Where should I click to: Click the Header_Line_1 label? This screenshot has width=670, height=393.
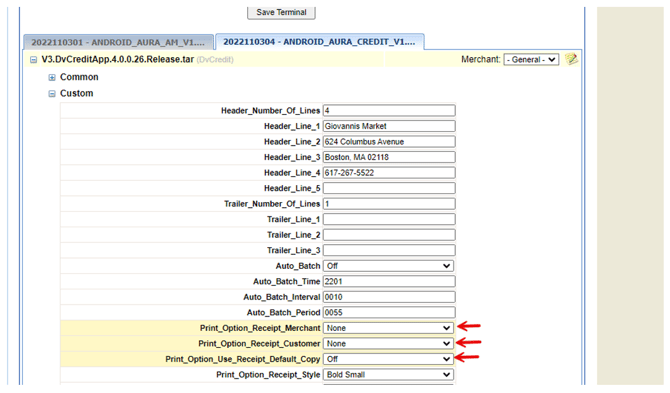(x=292, y=126)
